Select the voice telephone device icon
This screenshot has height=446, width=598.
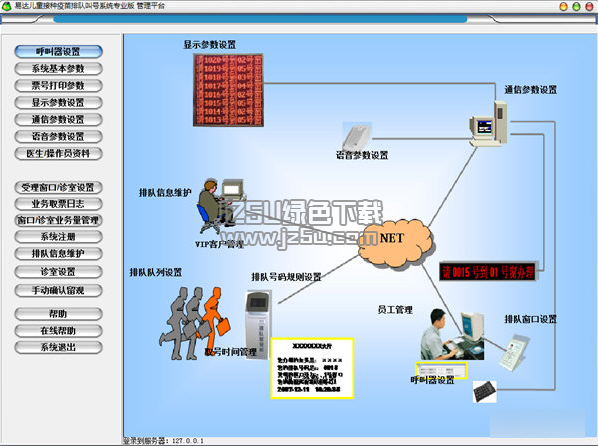pyautogui.click(x=357, y=137)
